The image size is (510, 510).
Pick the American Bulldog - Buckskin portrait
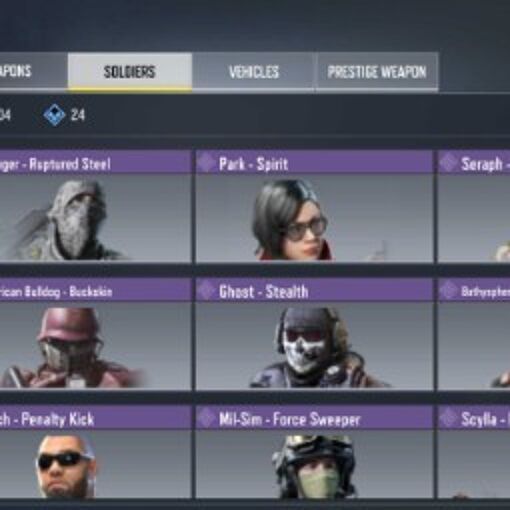coord(96,346)
